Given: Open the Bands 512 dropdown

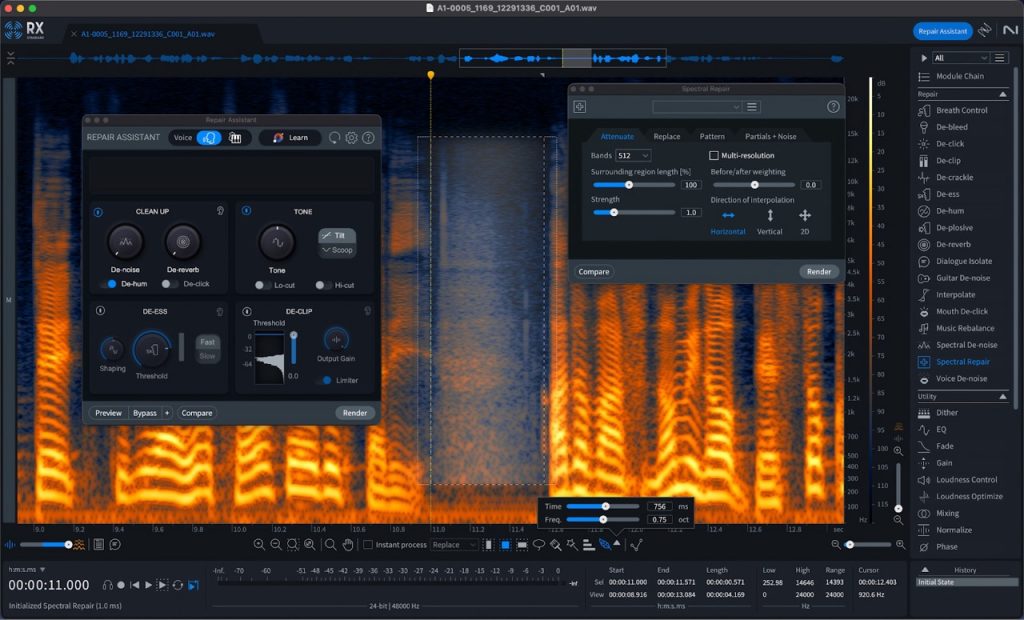Looking at the screenshot, I should tap(633, 156).
